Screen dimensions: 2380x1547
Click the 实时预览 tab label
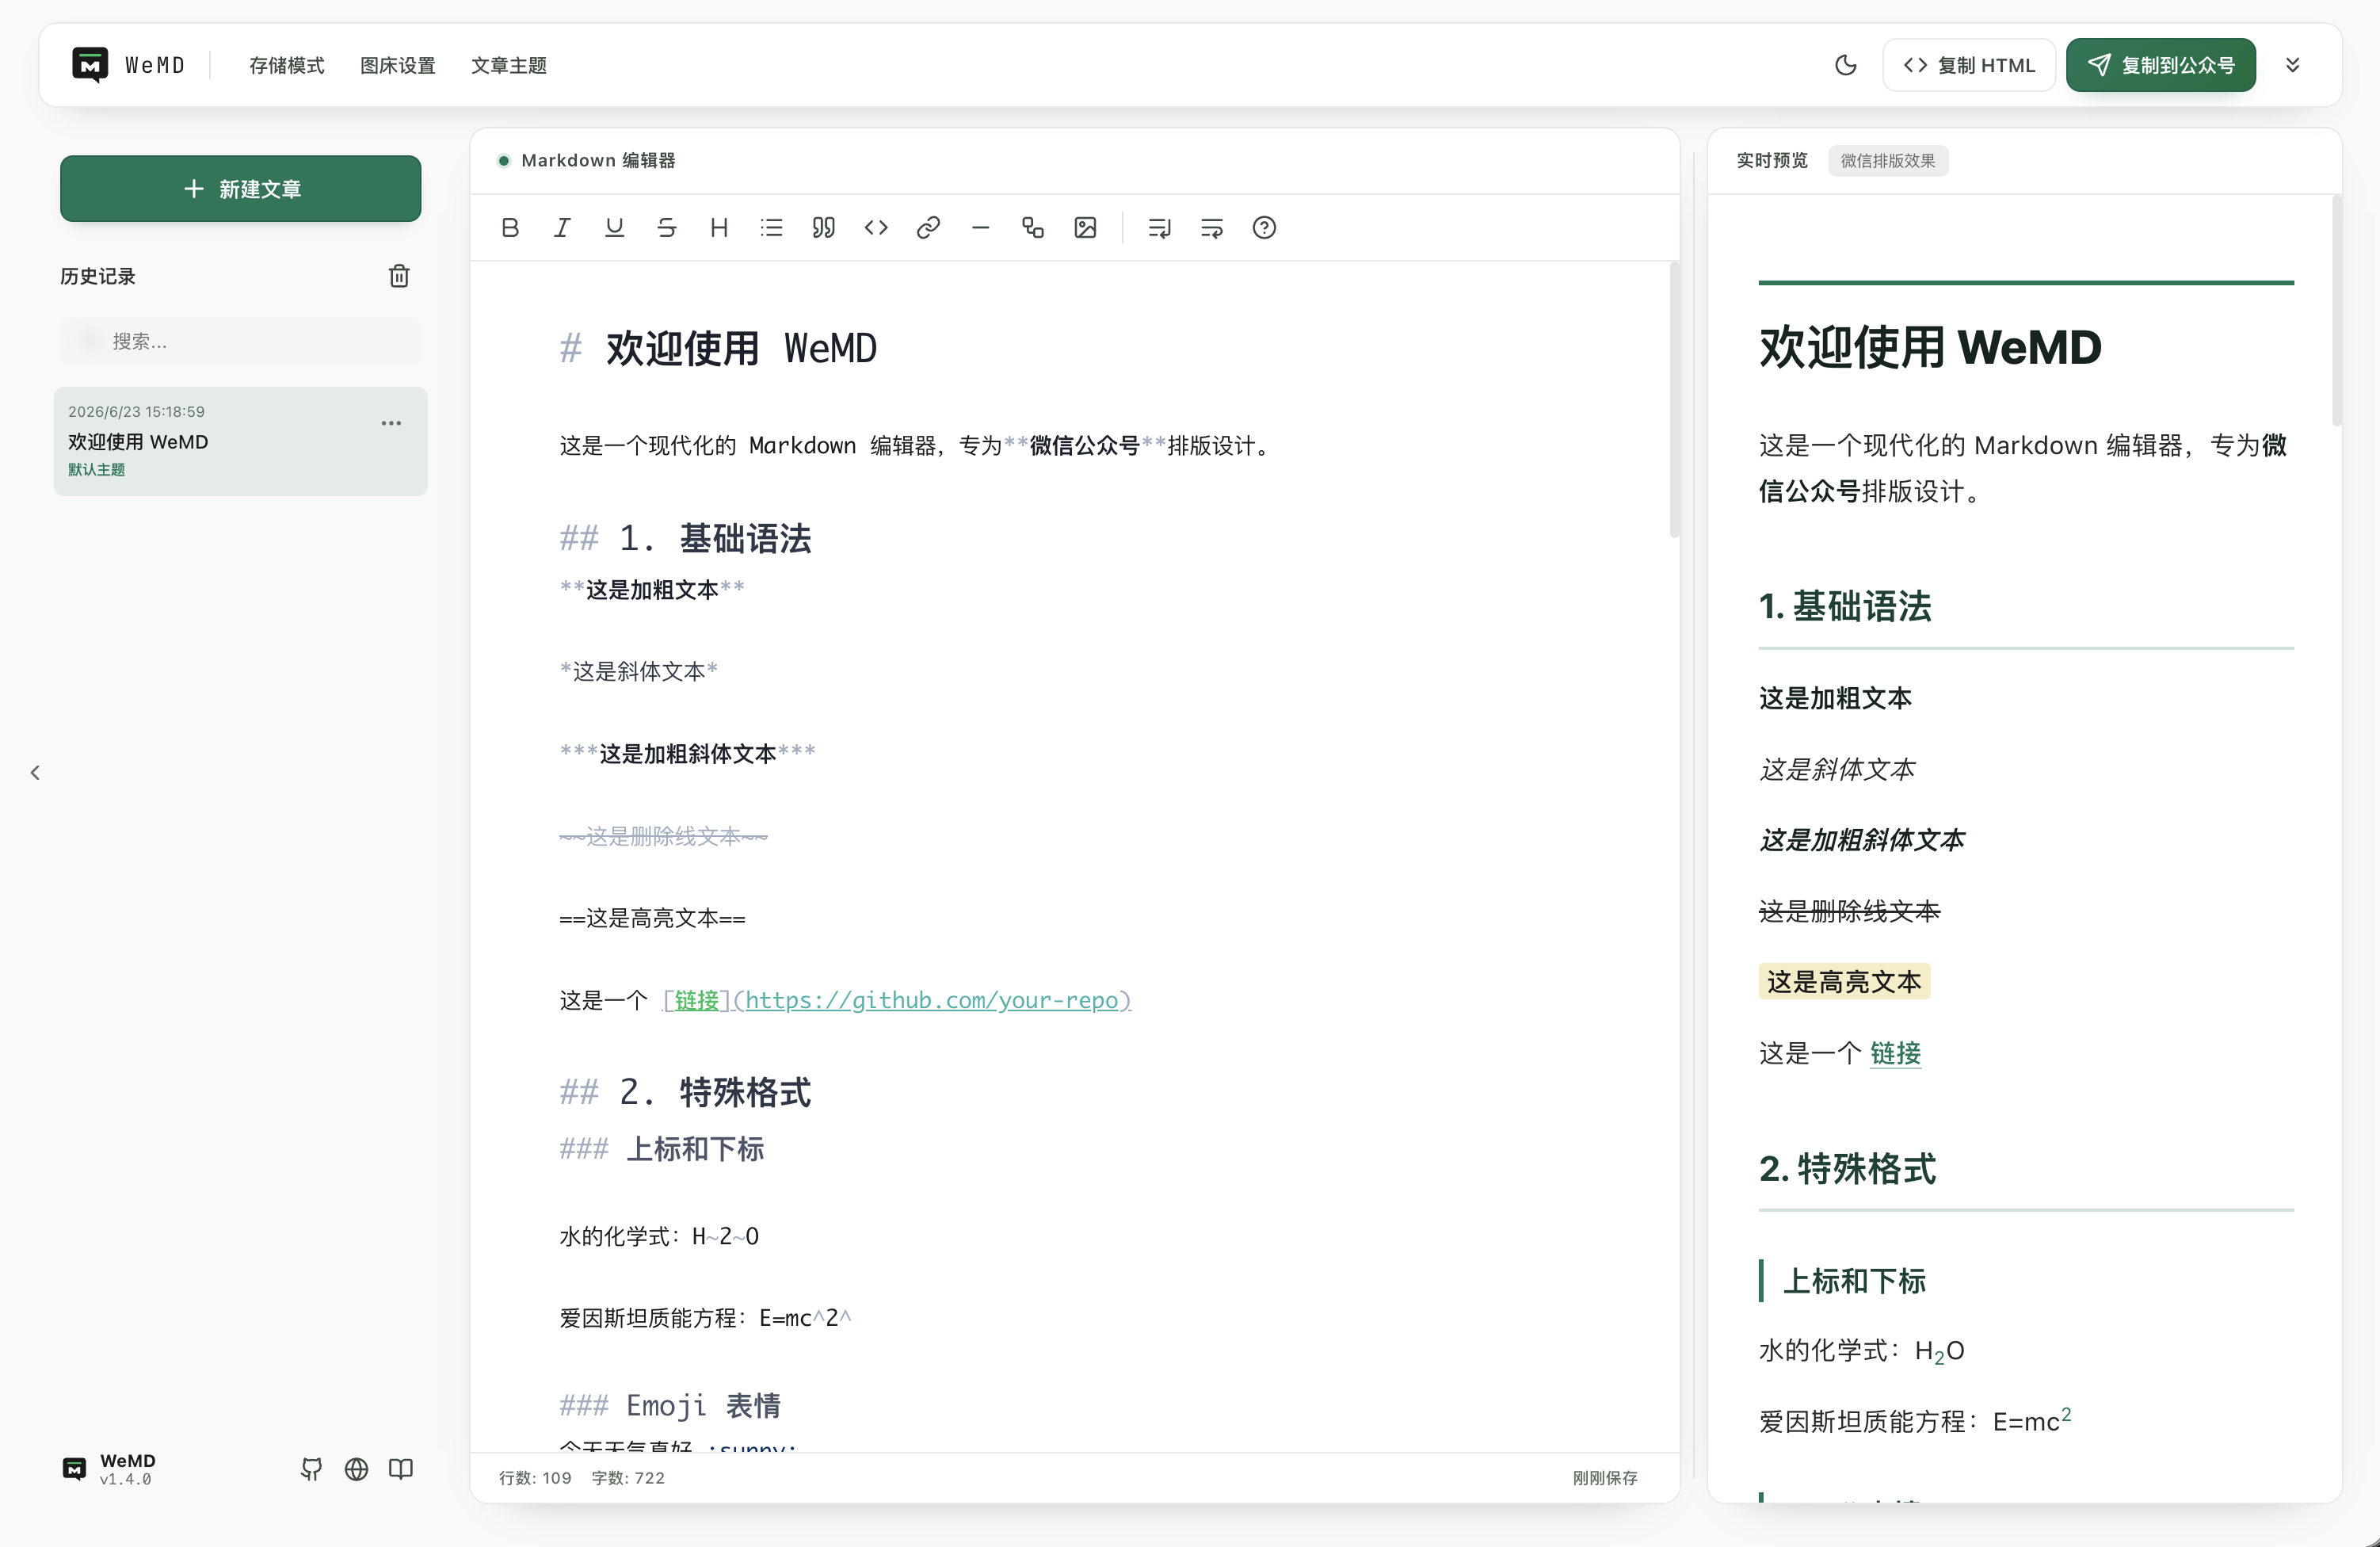pyautogui.click(x=1772, y=161)
